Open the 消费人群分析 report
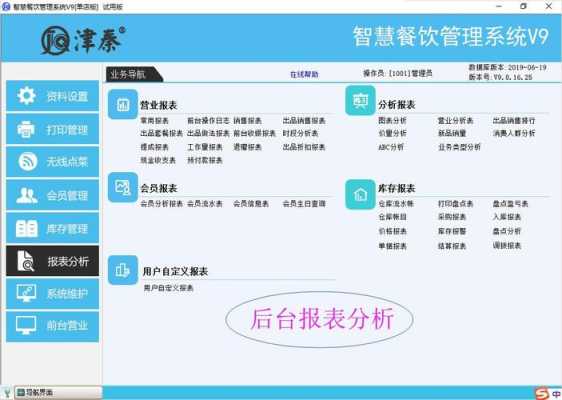Viewport: 562px width, 400px height. tap(514, 133)
